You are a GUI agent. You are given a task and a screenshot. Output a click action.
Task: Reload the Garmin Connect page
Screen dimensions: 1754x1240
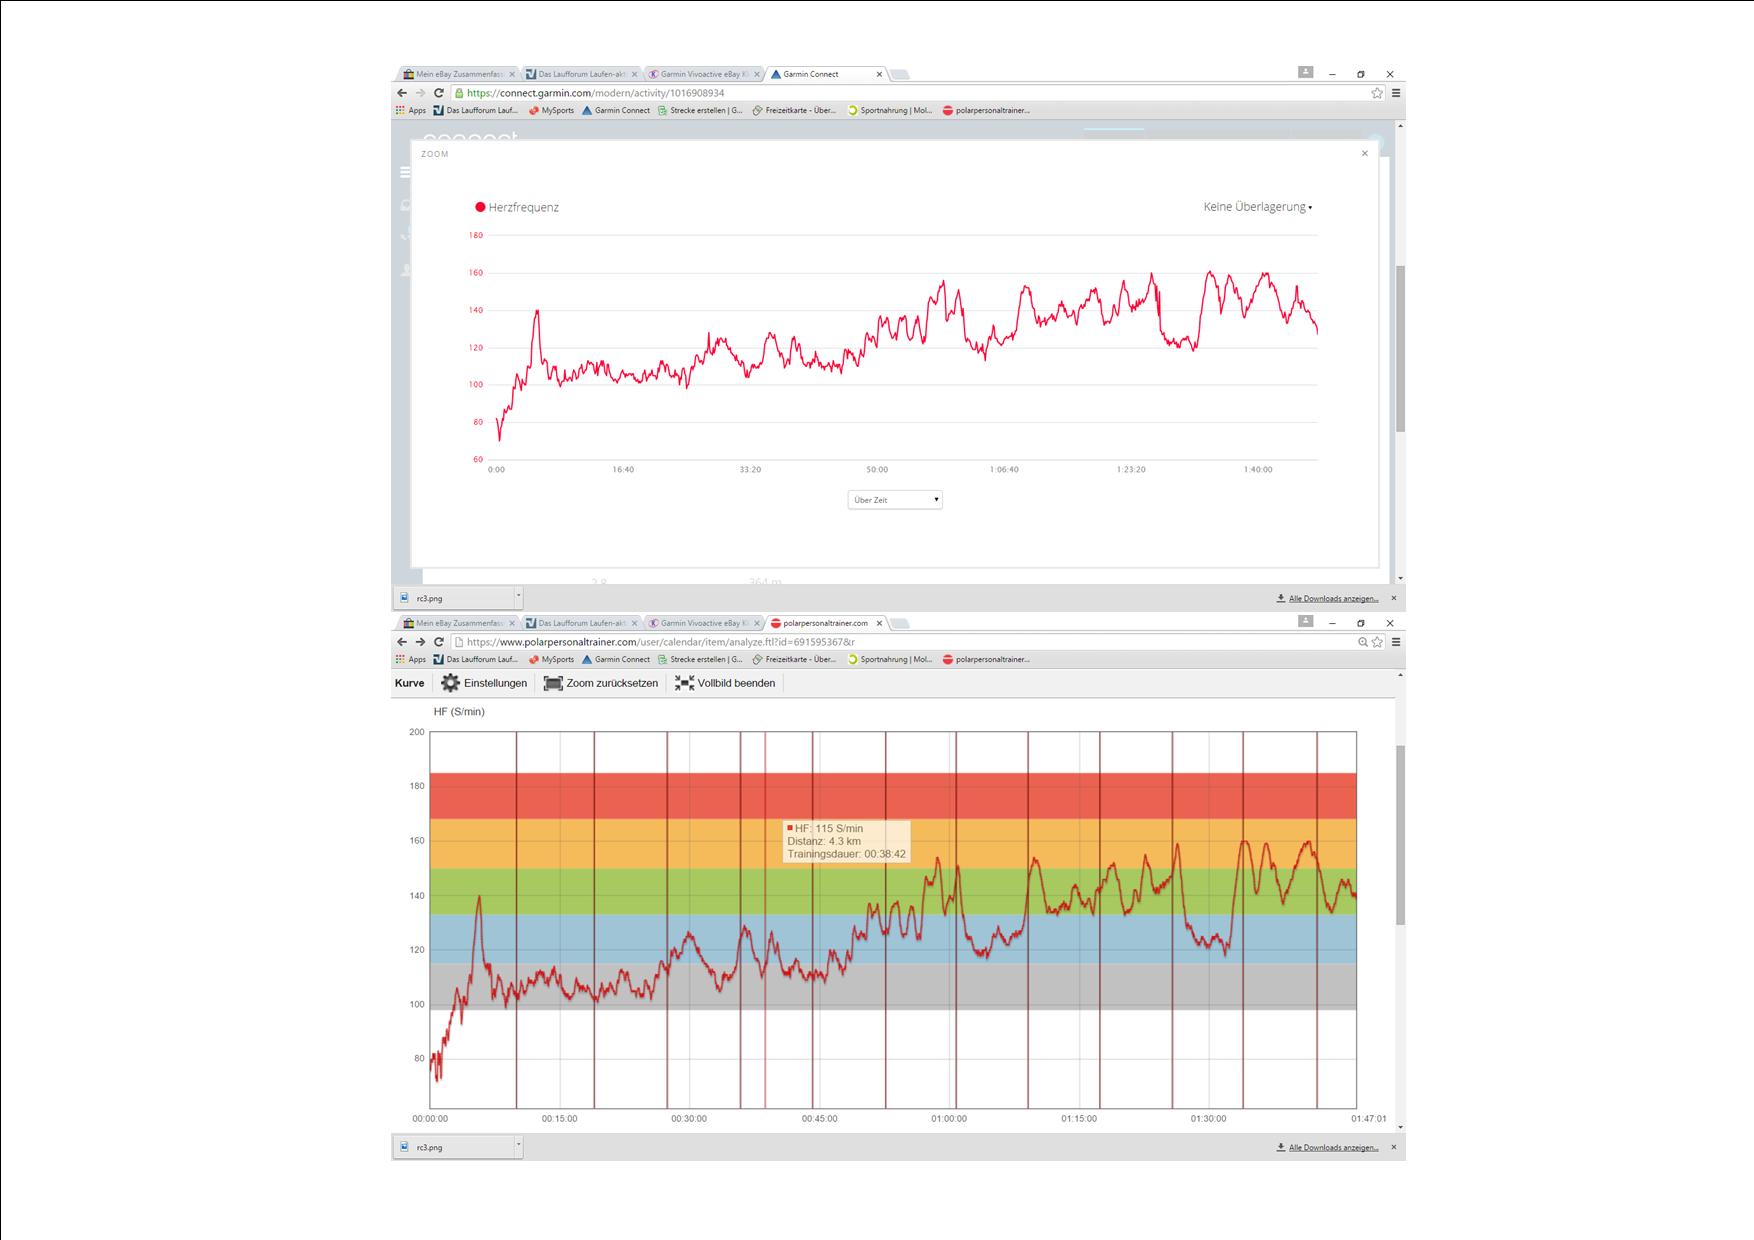coord(438,93)
